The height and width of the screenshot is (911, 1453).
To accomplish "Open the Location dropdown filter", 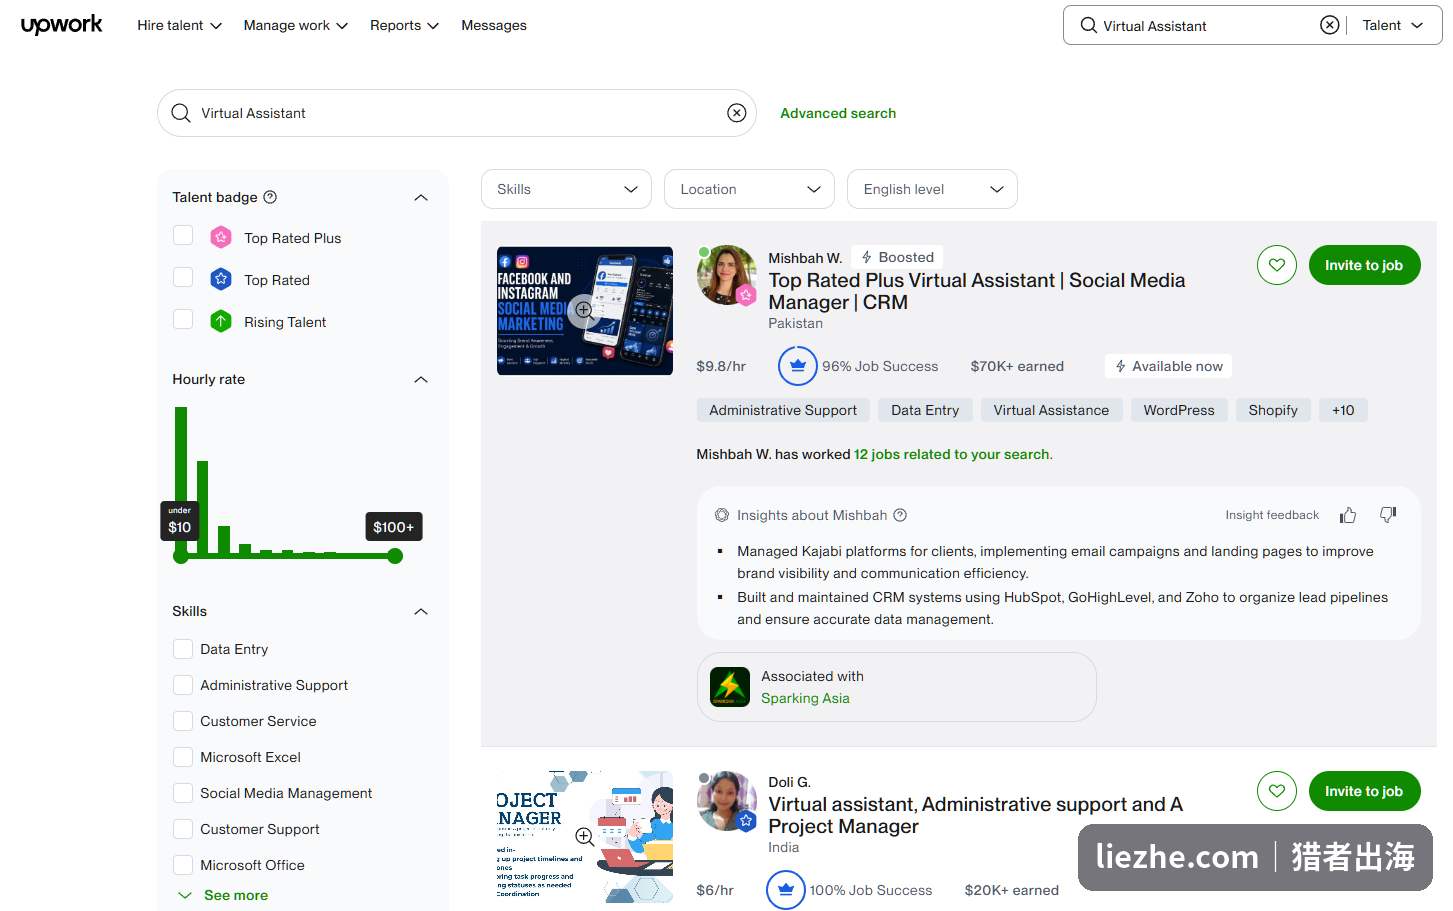I will pyautogui.click(x=749, y=189).
